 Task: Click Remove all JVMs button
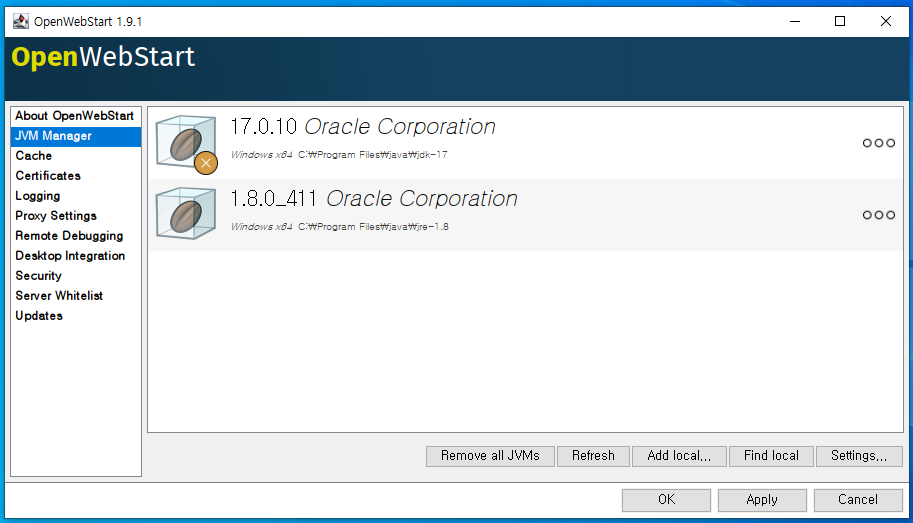pyautogui.click(x=490, y=456)
